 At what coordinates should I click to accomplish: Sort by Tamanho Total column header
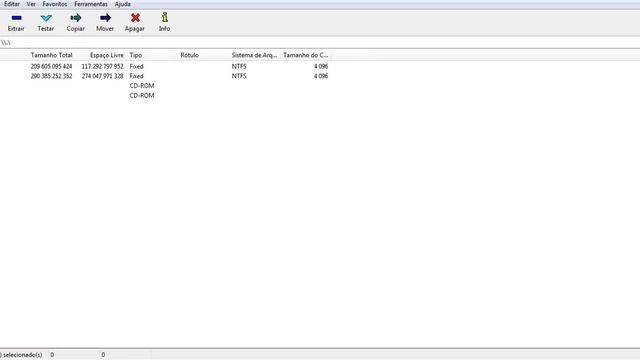[51, 55]
